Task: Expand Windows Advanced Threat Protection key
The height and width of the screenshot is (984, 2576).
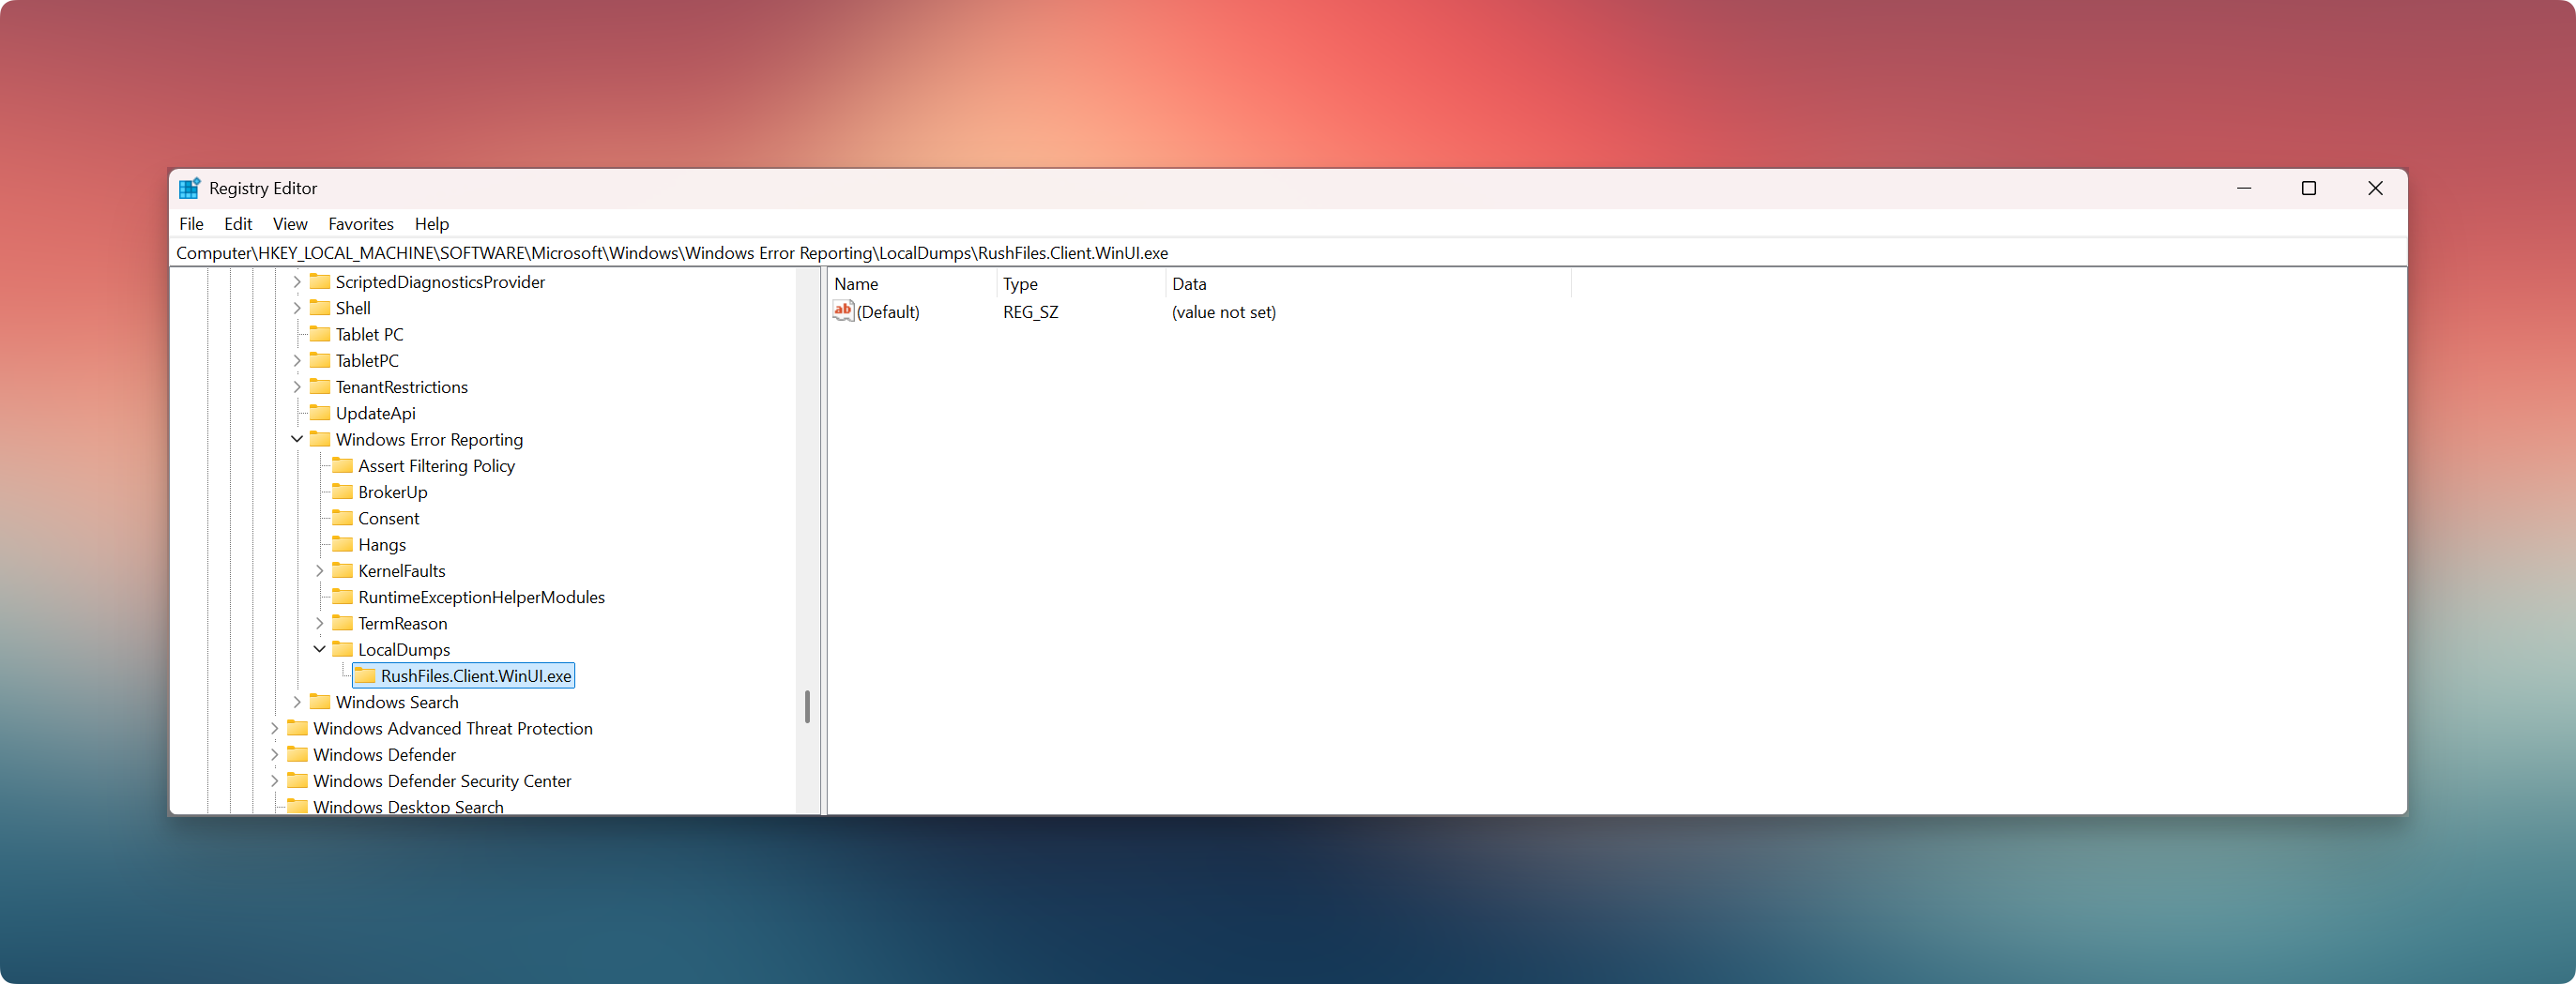Action: click(x=275, y=728)
